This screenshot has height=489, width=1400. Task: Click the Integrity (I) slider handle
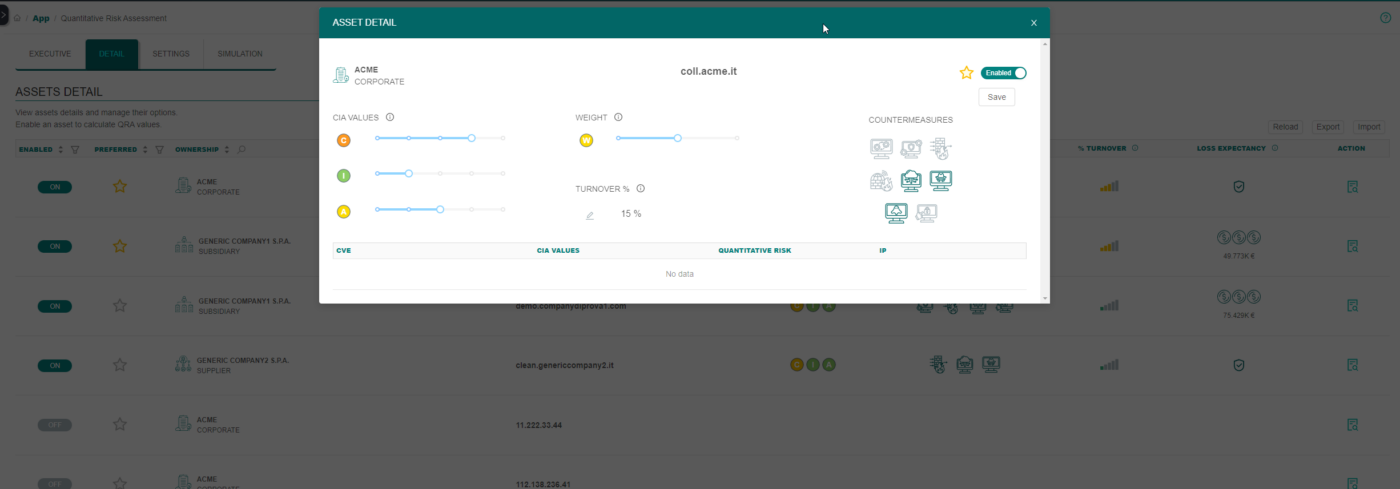409,174
